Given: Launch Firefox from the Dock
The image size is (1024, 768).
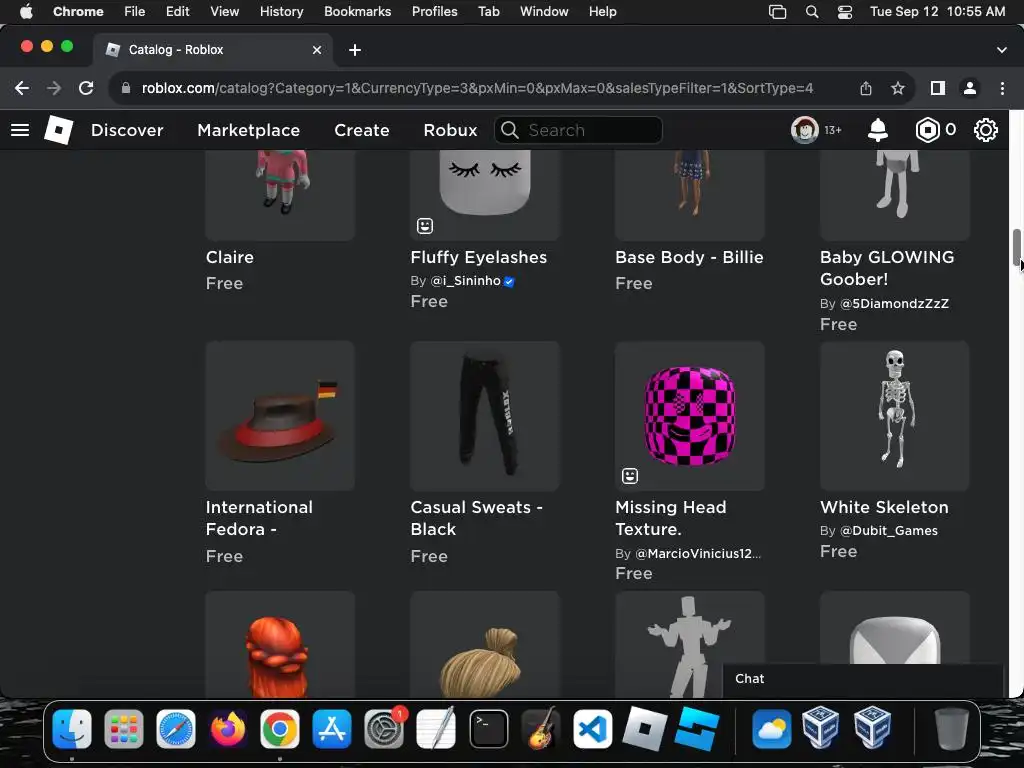Looking at the screenshot, I should tap(228, 729).
